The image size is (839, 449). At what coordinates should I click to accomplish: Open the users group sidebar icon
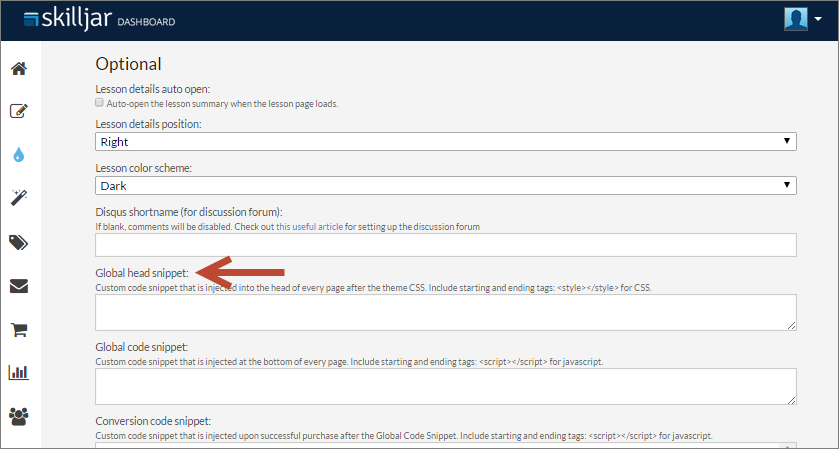coord(19,416)
